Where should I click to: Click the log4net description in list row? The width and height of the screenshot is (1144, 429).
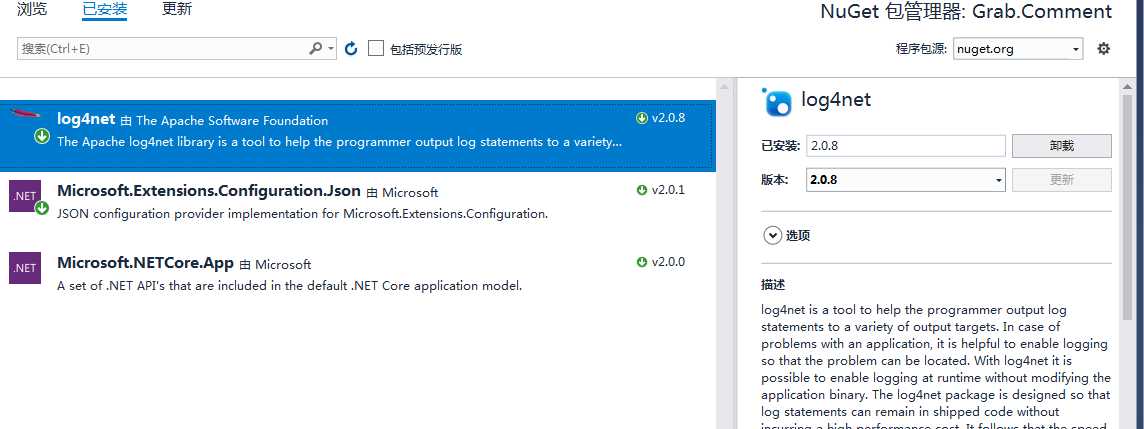click(339, 142)
